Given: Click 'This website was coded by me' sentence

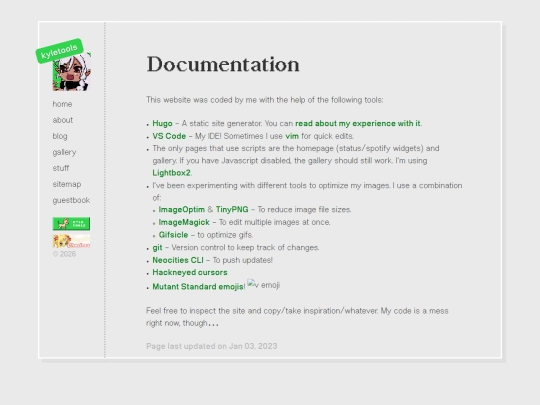Looking at the screenshot, I should [264, 100].
